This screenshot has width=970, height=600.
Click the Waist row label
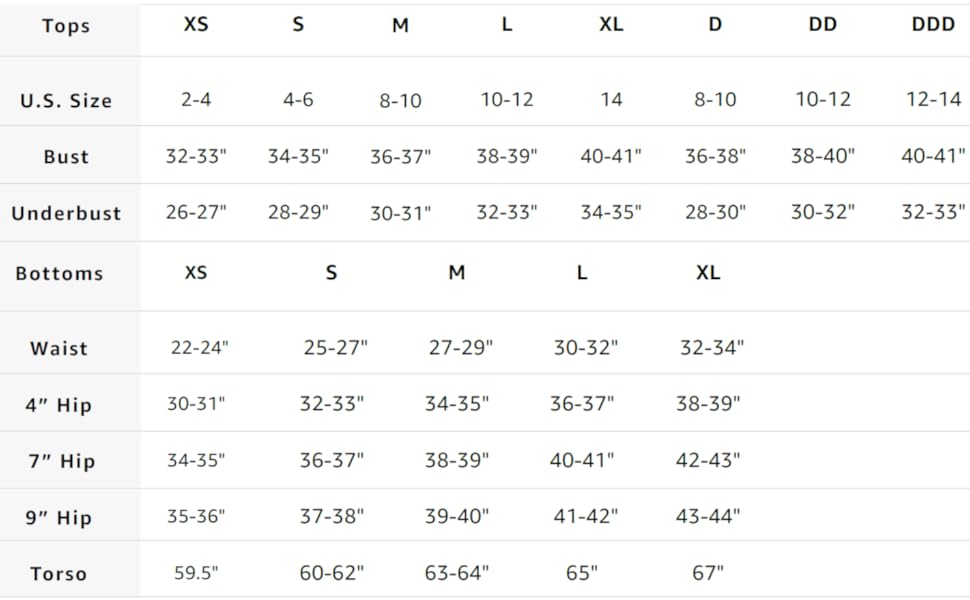click(59, 348)
